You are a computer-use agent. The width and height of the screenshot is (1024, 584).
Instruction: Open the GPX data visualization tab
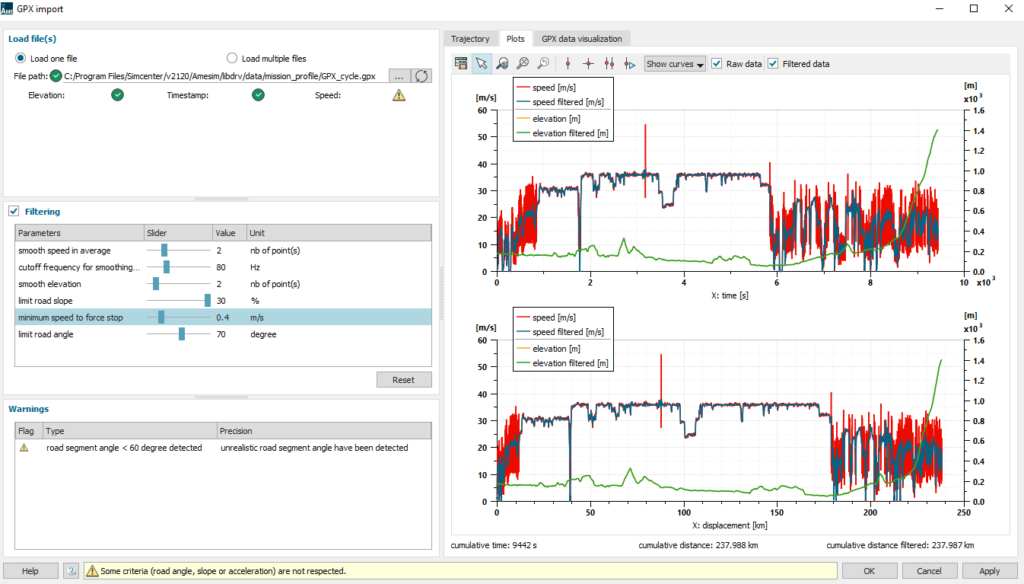(x=581, y=38)
